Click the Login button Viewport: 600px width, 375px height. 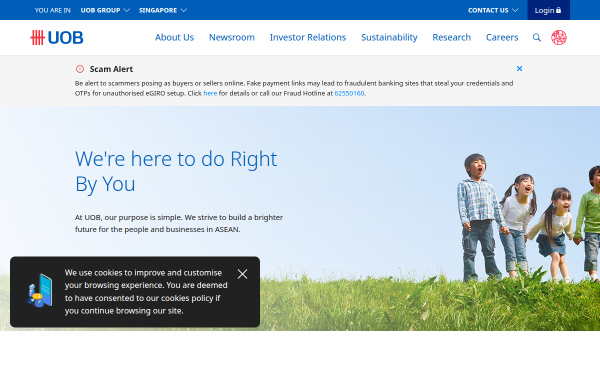point(548,10)
